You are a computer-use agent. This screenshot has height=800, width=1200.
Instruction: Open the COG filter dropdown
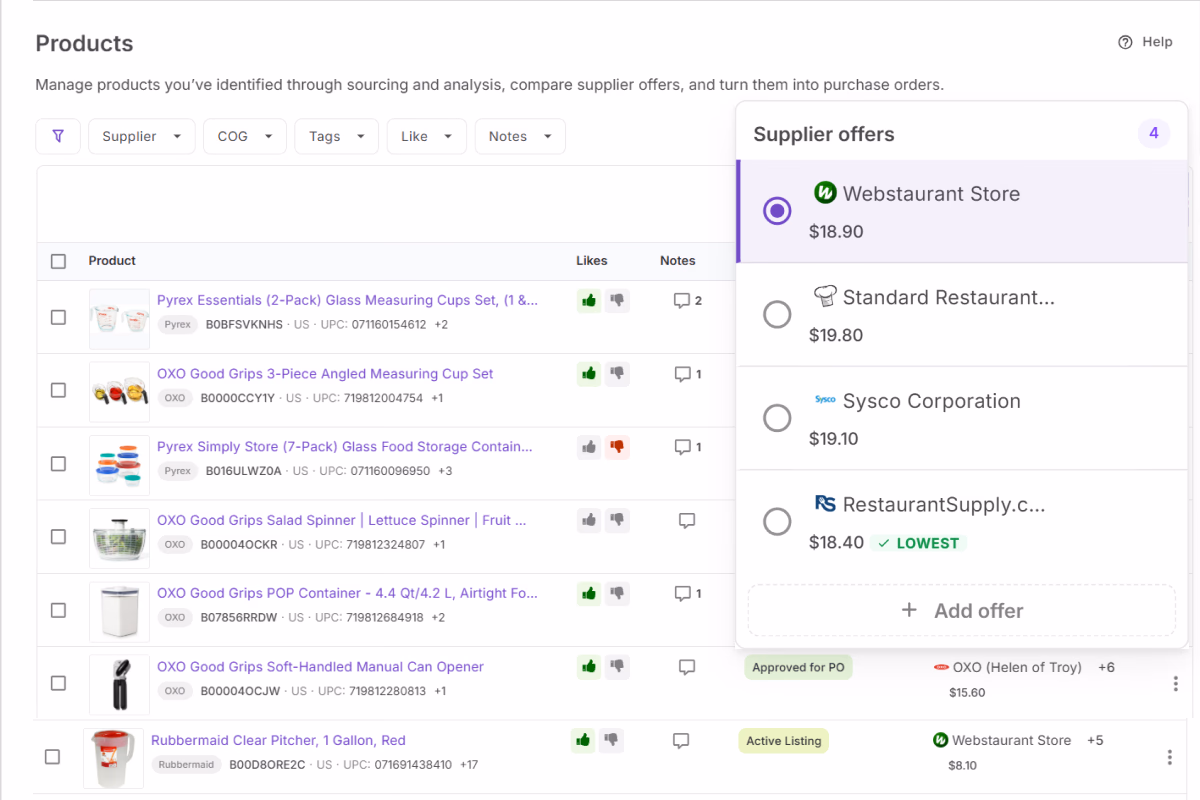[x=245, y=136]
